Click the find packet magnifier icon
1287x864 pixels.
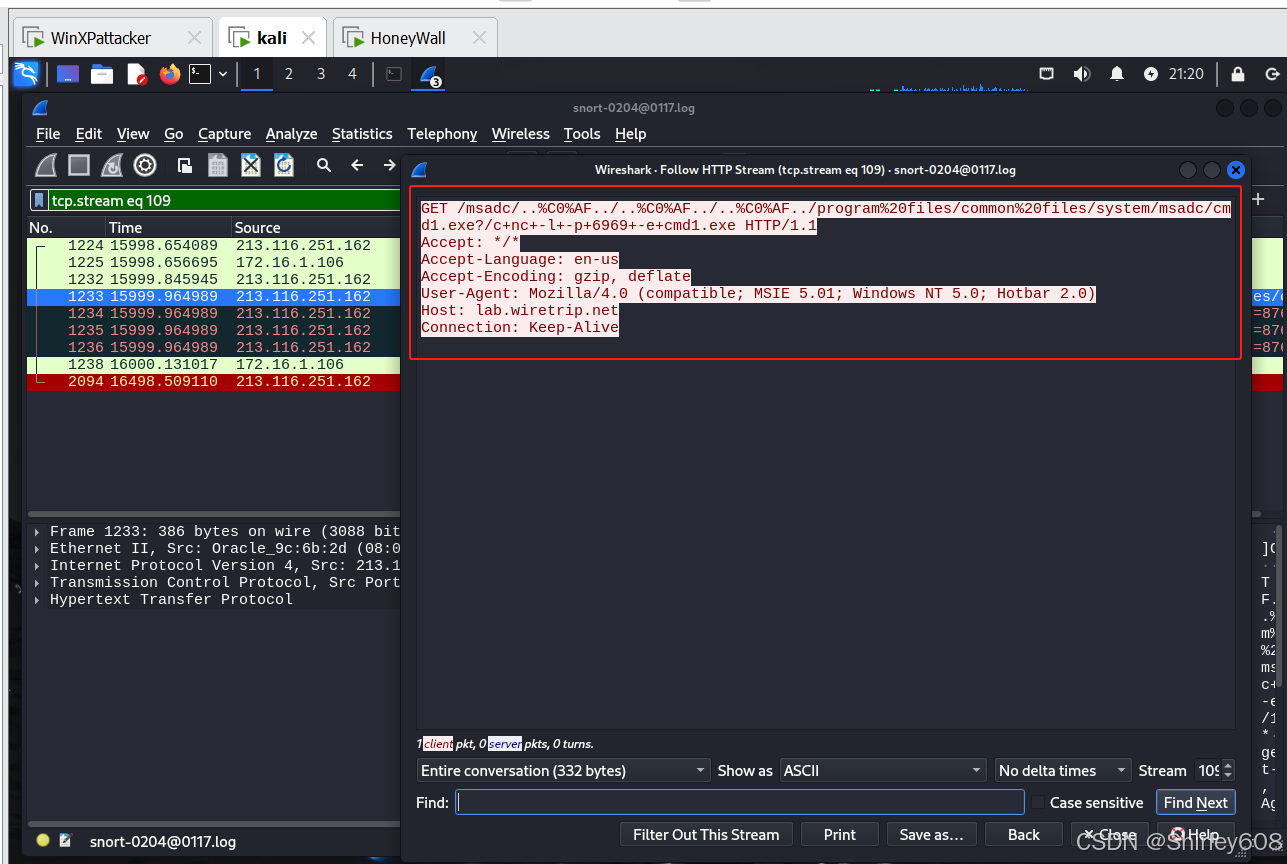pos(324,165)
